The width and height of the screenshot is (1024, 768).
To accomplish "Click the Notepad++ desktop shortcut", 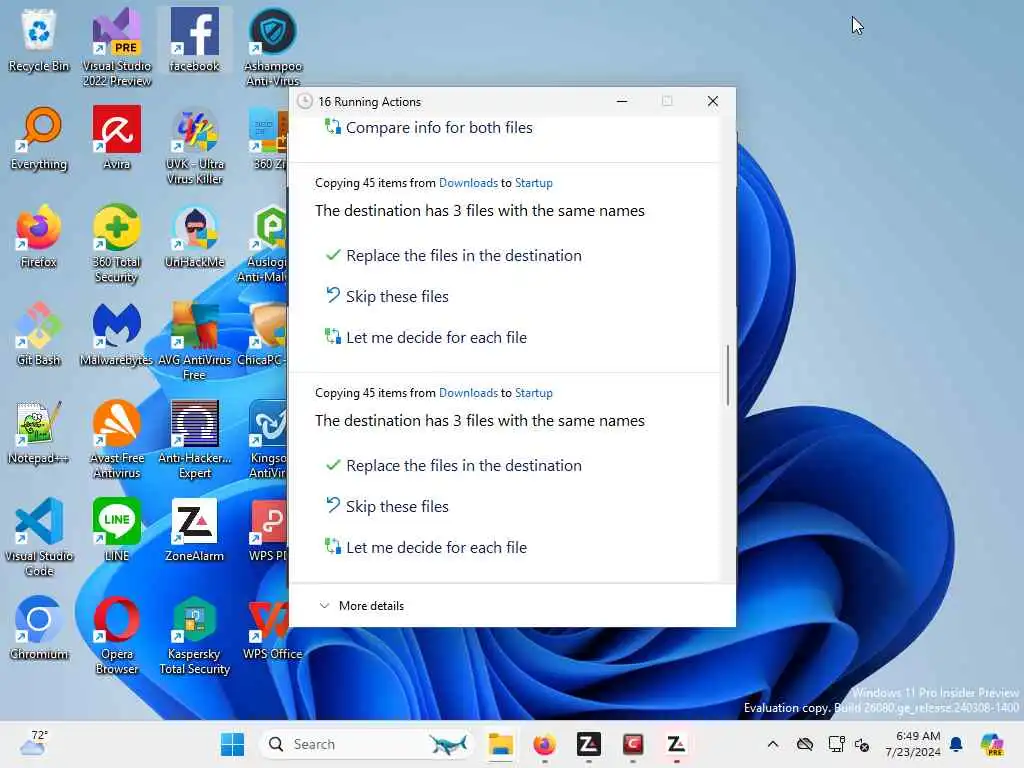I will 39,433.
